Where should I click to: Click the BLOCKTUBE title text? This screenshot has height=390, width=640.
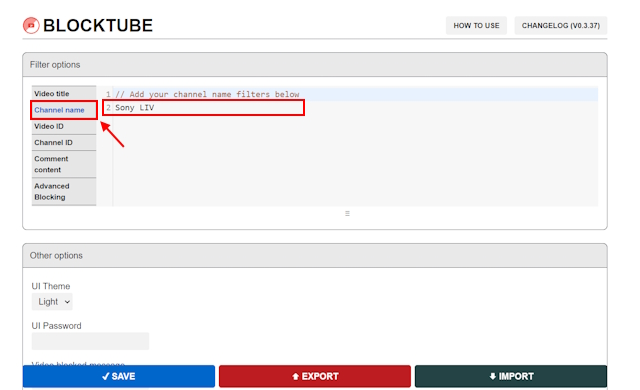click(98, 25)
